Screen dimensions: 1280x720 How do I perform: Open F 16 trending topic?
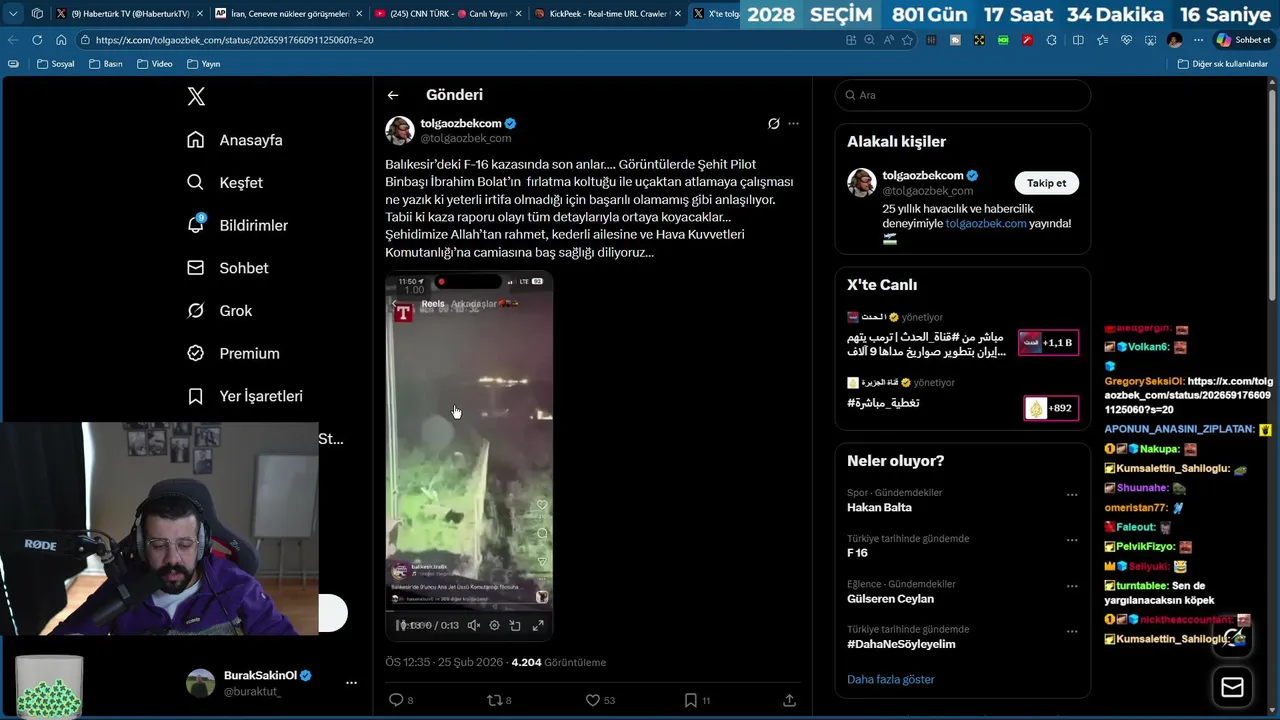857,553
